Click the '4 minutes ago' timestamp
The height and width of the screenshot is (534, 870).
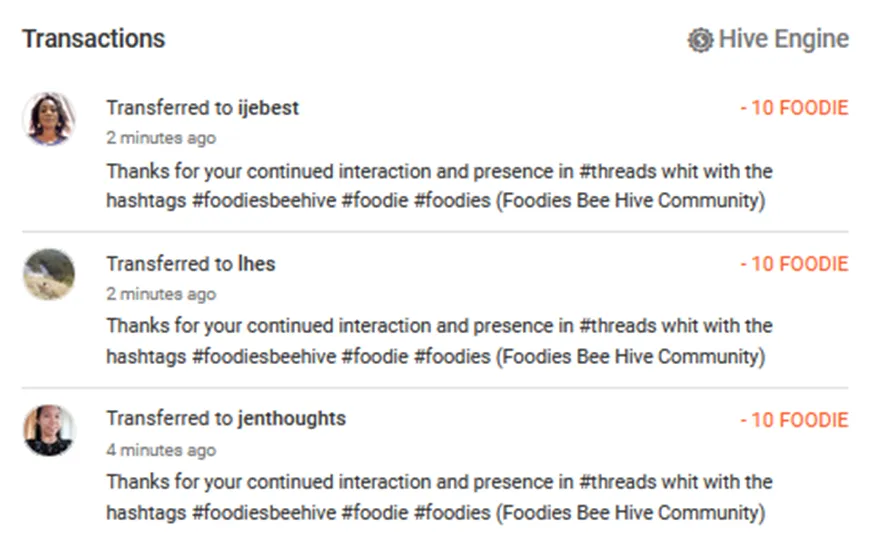[x=161, y=450]
